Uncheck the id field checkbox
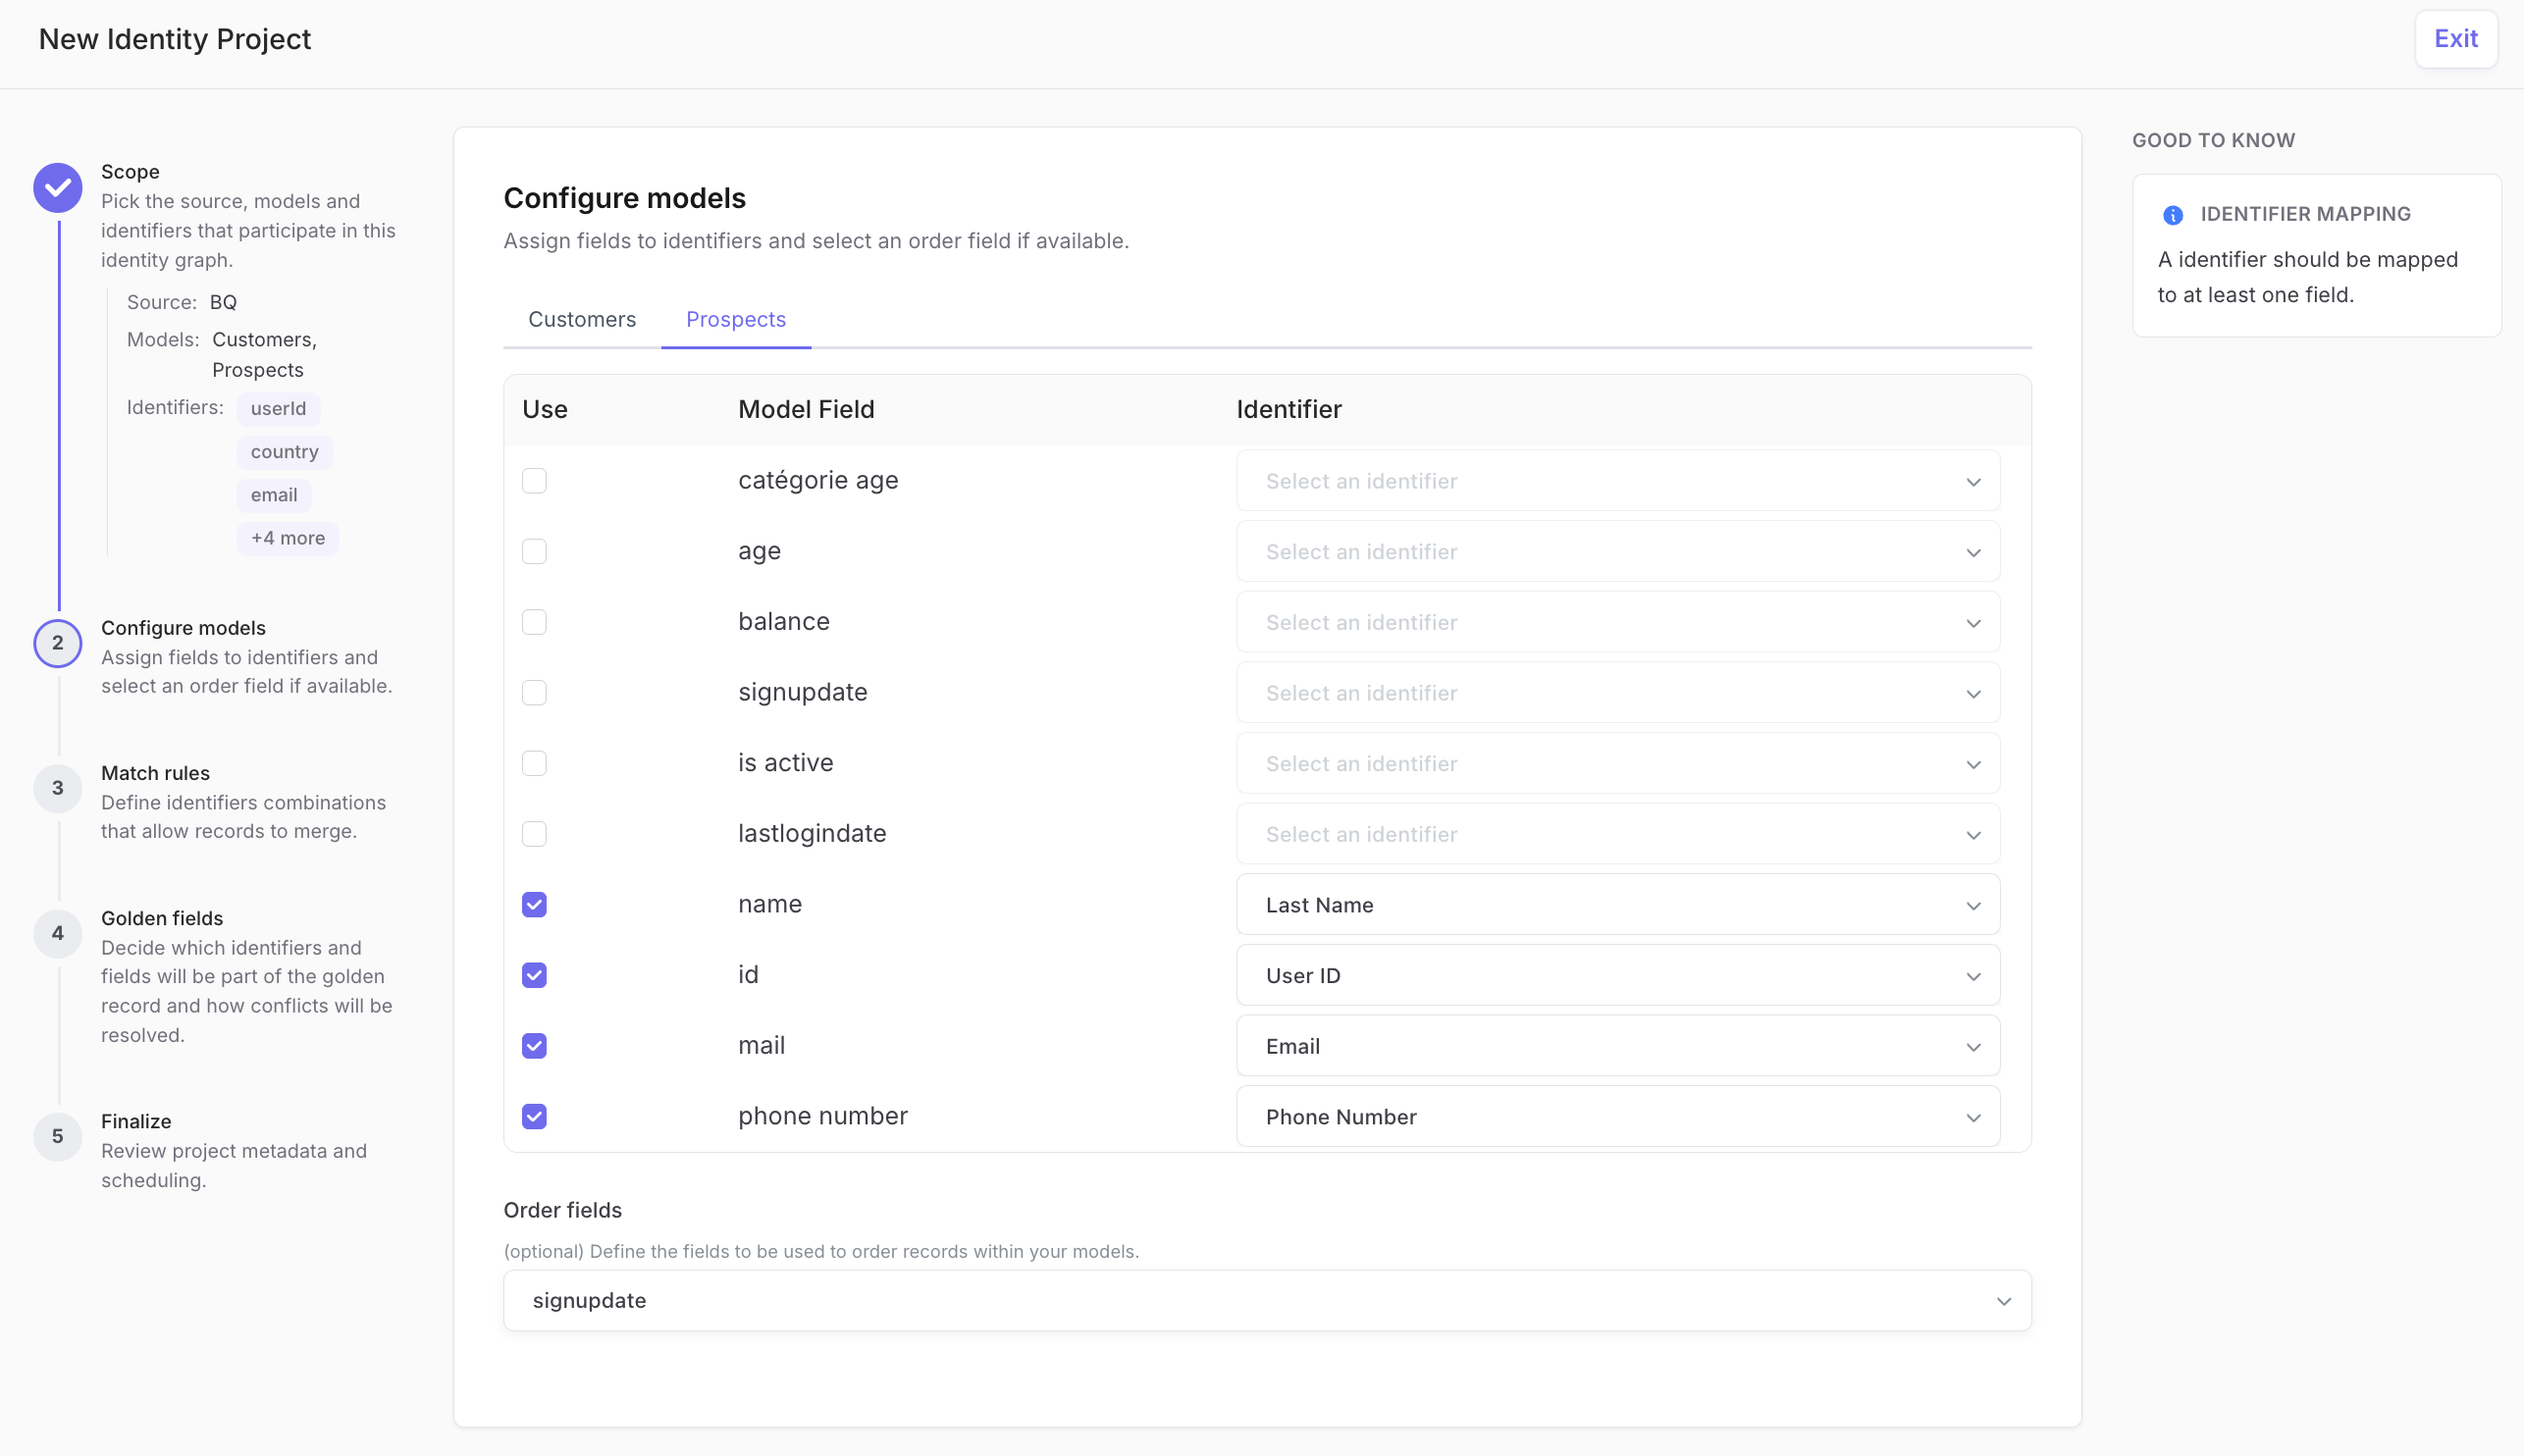2524x1456 pixels. (535, 976)
